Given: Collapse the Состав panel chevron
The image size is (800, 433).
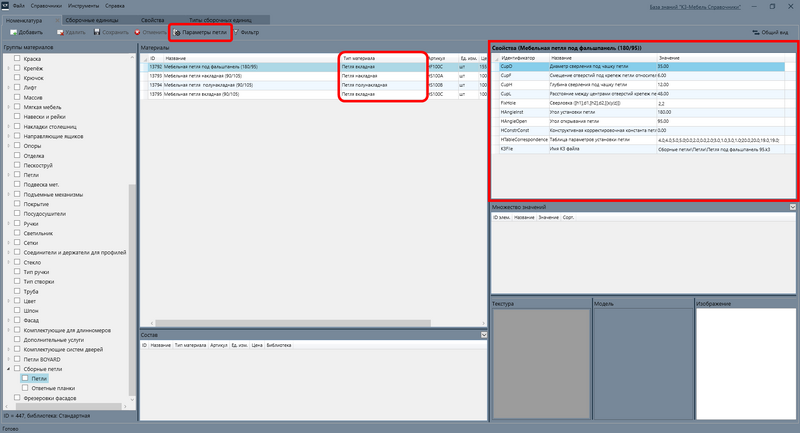Looking at the screenshot, I should pyautogui.click(x=484, y=335).
